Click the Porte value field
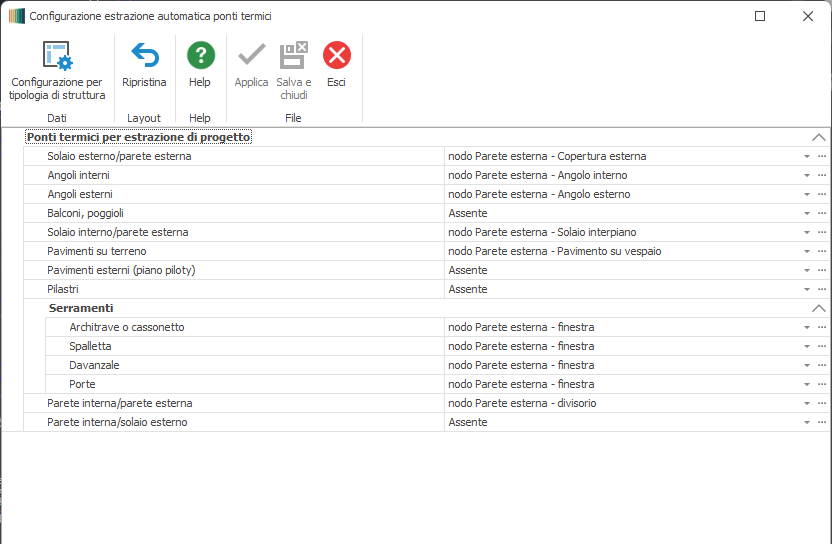Image resolution: width=832 pixels, height=544 pixels. pos(620,384)
